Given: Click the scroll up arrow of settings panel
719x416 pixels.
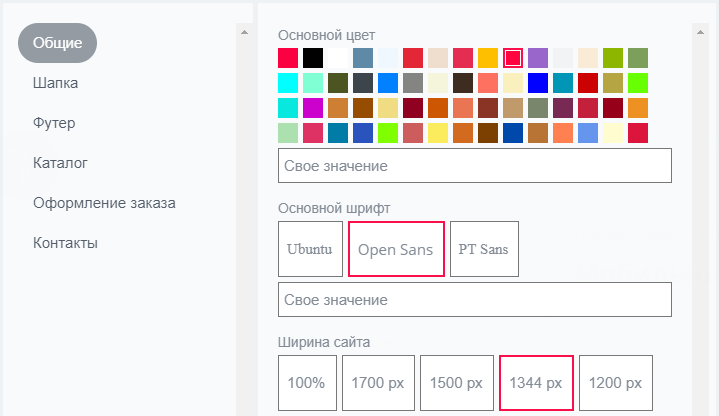Looking at the screenshot, I should pos(700,33).
